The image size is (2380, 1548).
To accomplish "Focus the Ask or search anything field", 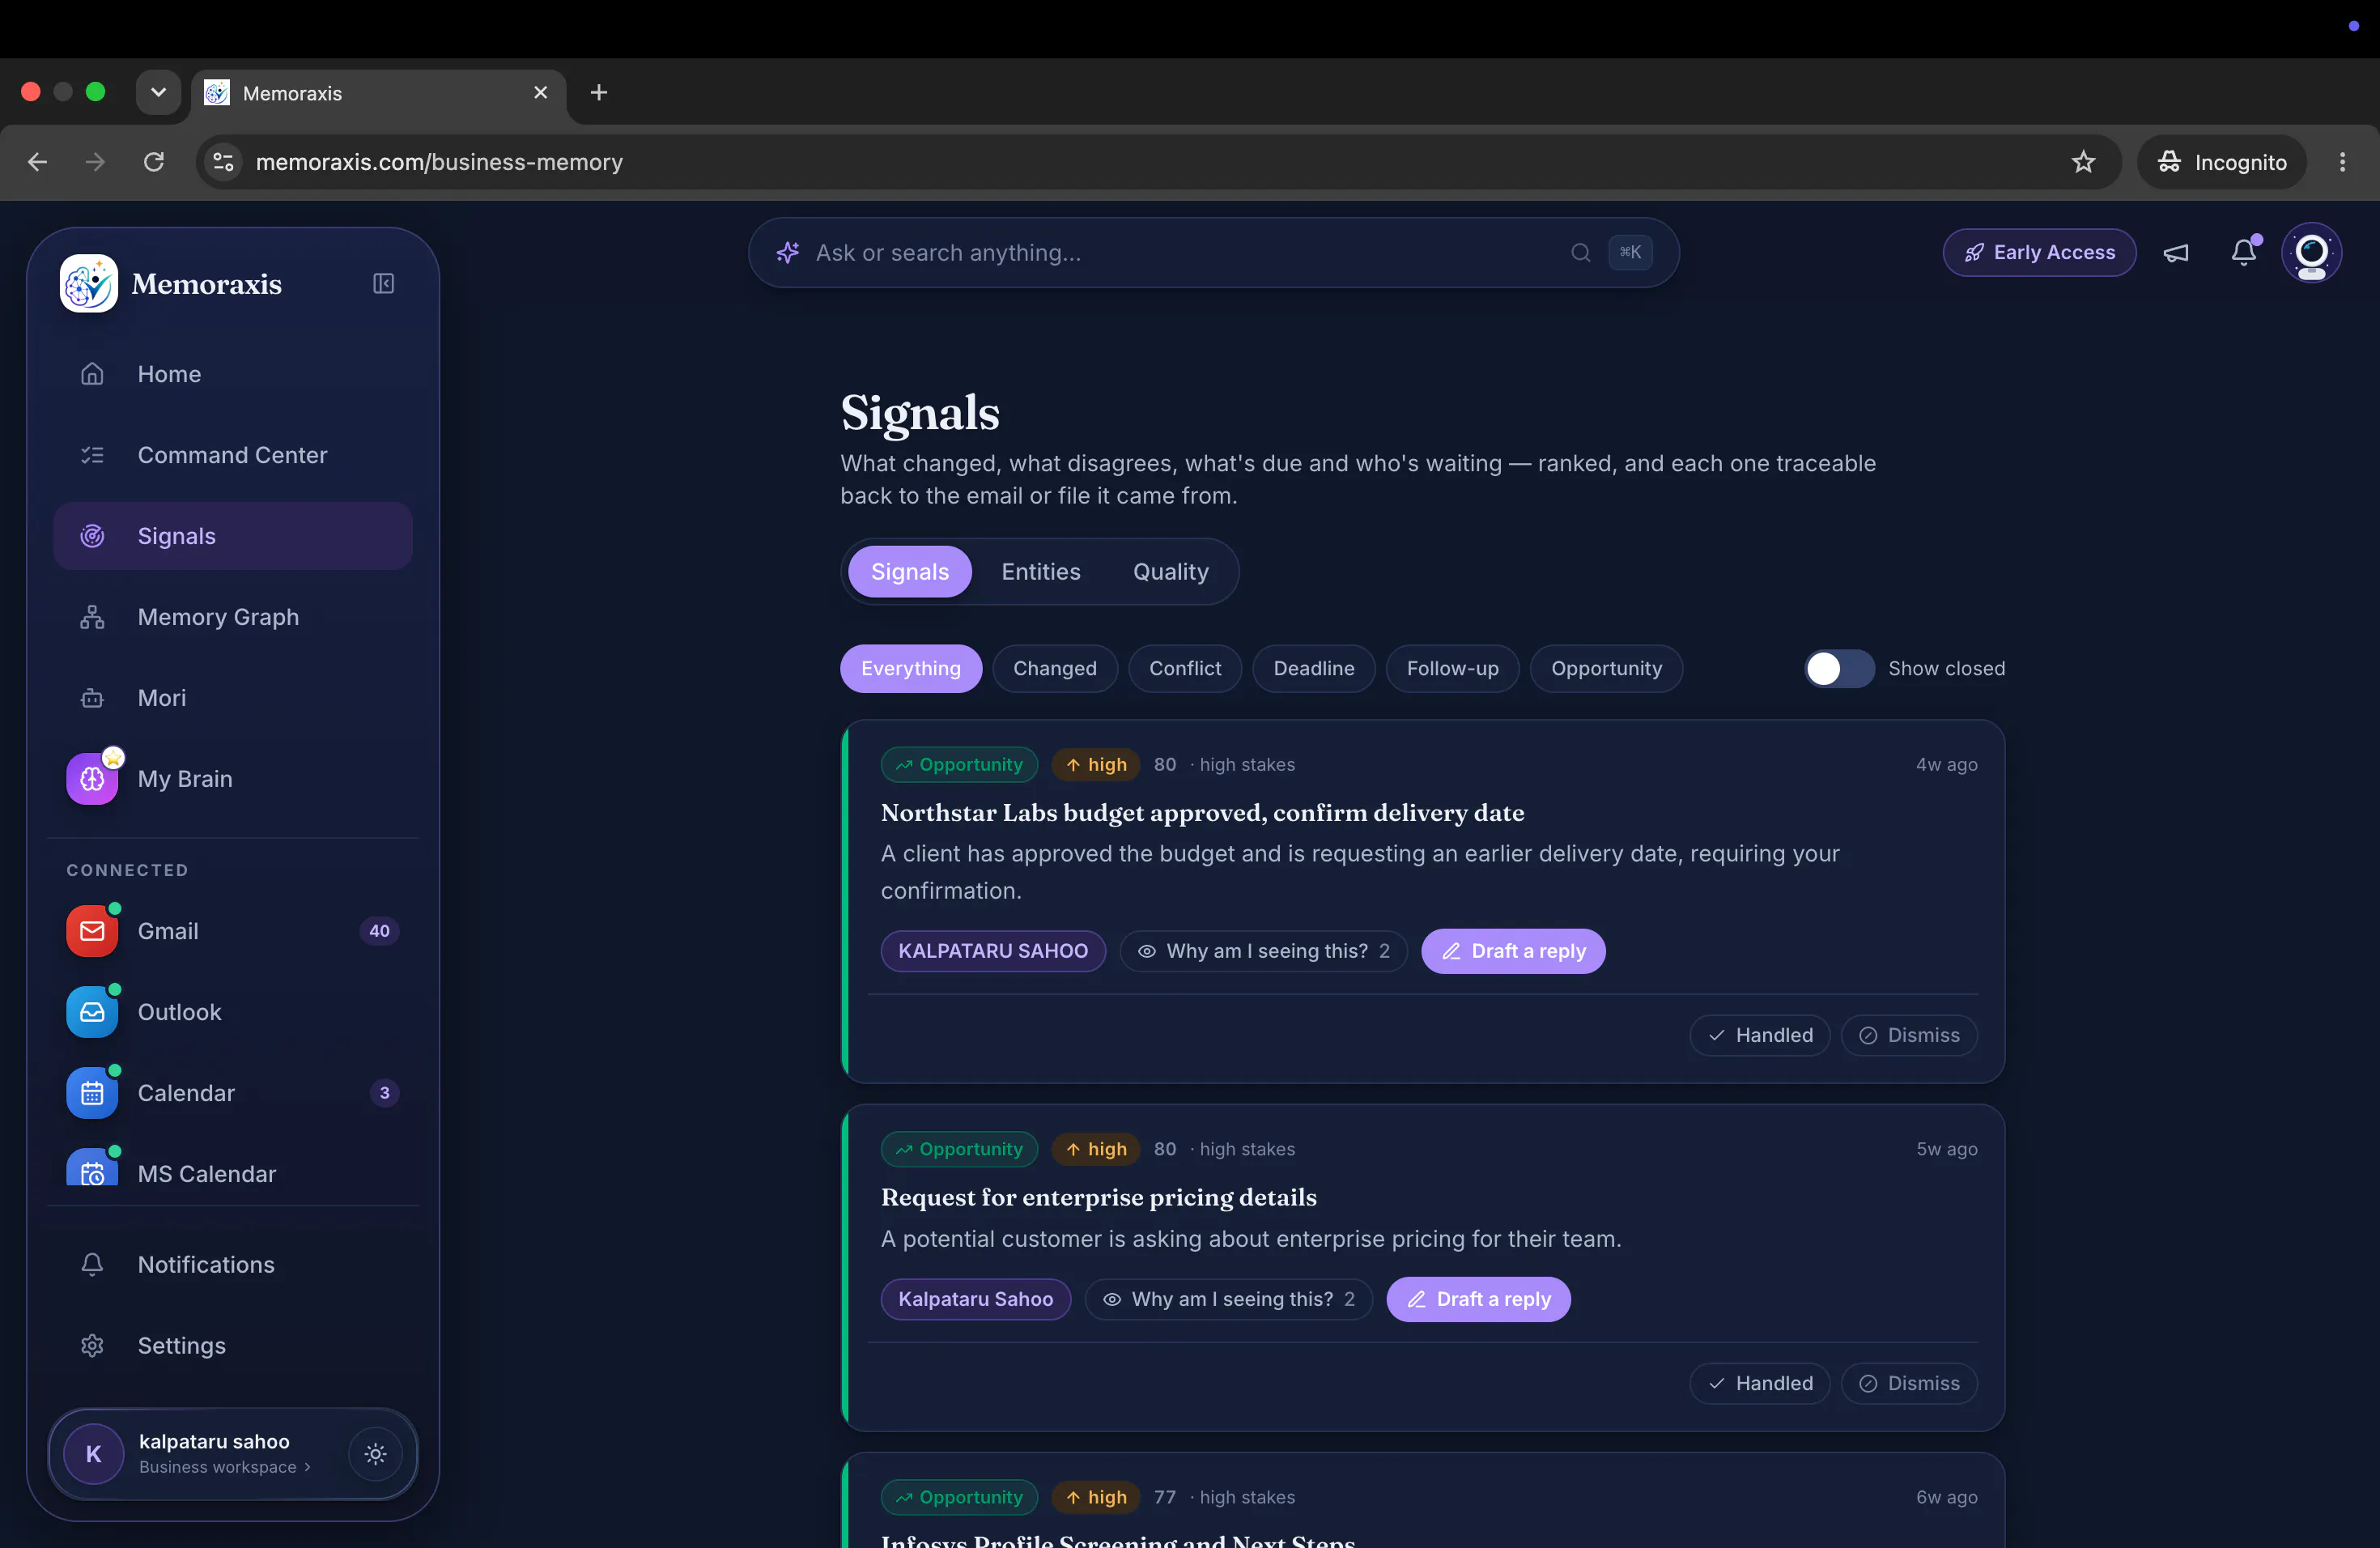I will [1213, 253].
